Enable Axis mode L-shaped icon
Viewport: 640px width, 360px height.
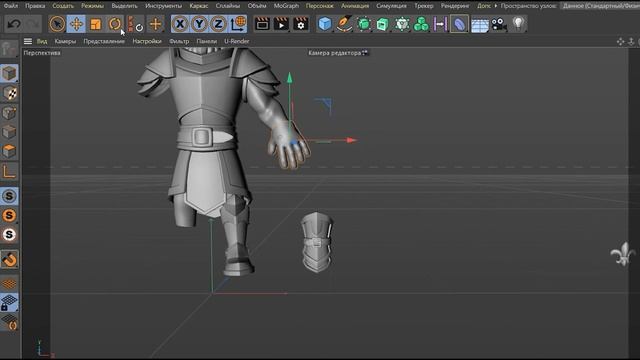(9, 171)
